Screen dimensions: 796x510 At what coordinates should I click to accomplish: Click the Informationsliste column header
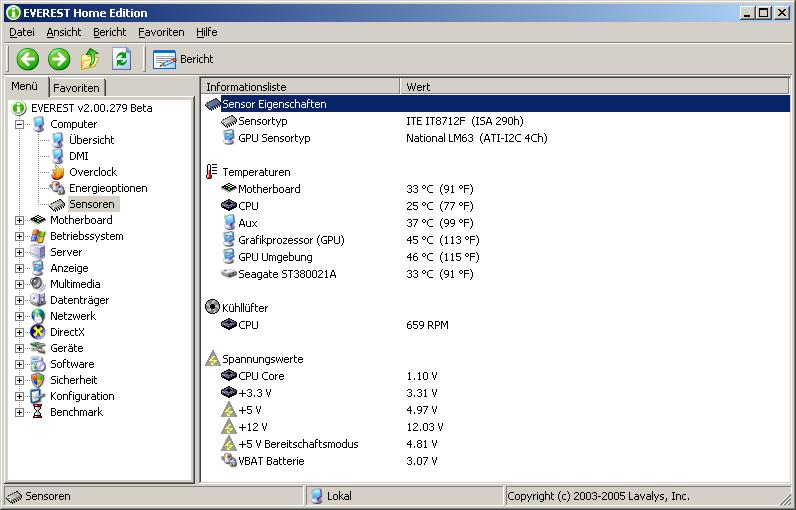coord(301,87)
